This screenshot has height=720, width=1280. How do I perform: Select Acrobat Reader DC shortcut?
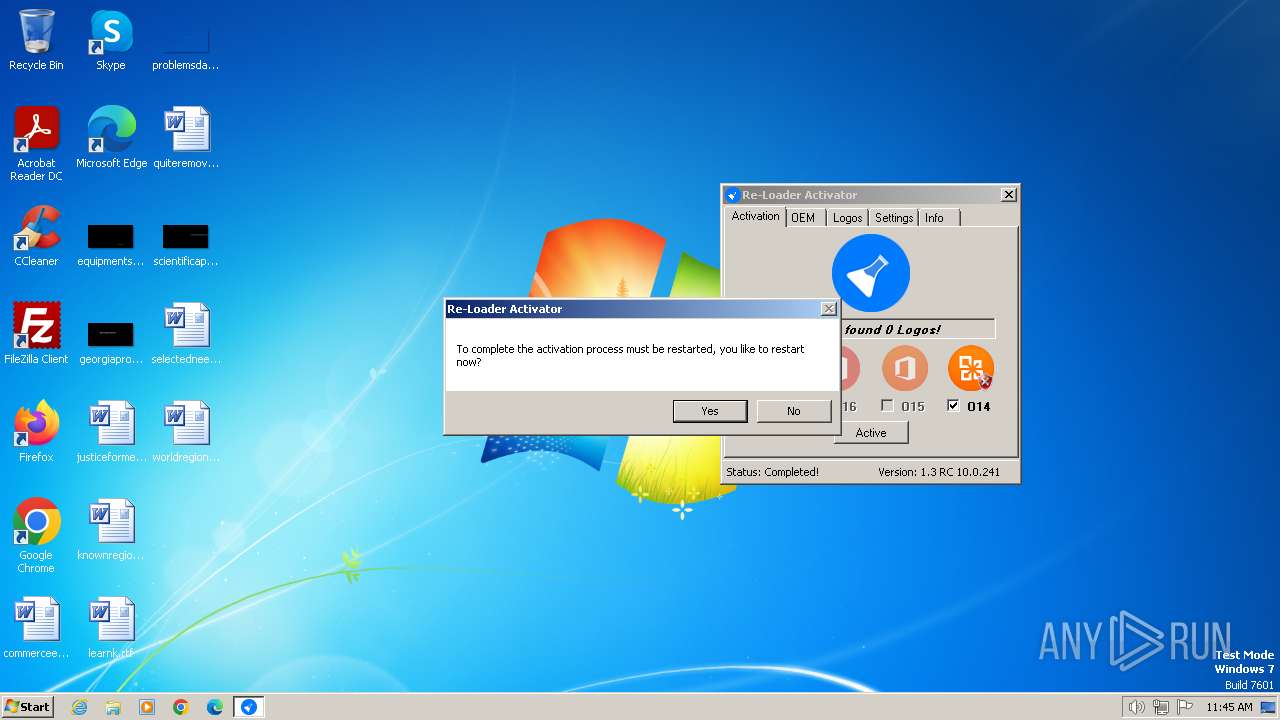[36, 144]
